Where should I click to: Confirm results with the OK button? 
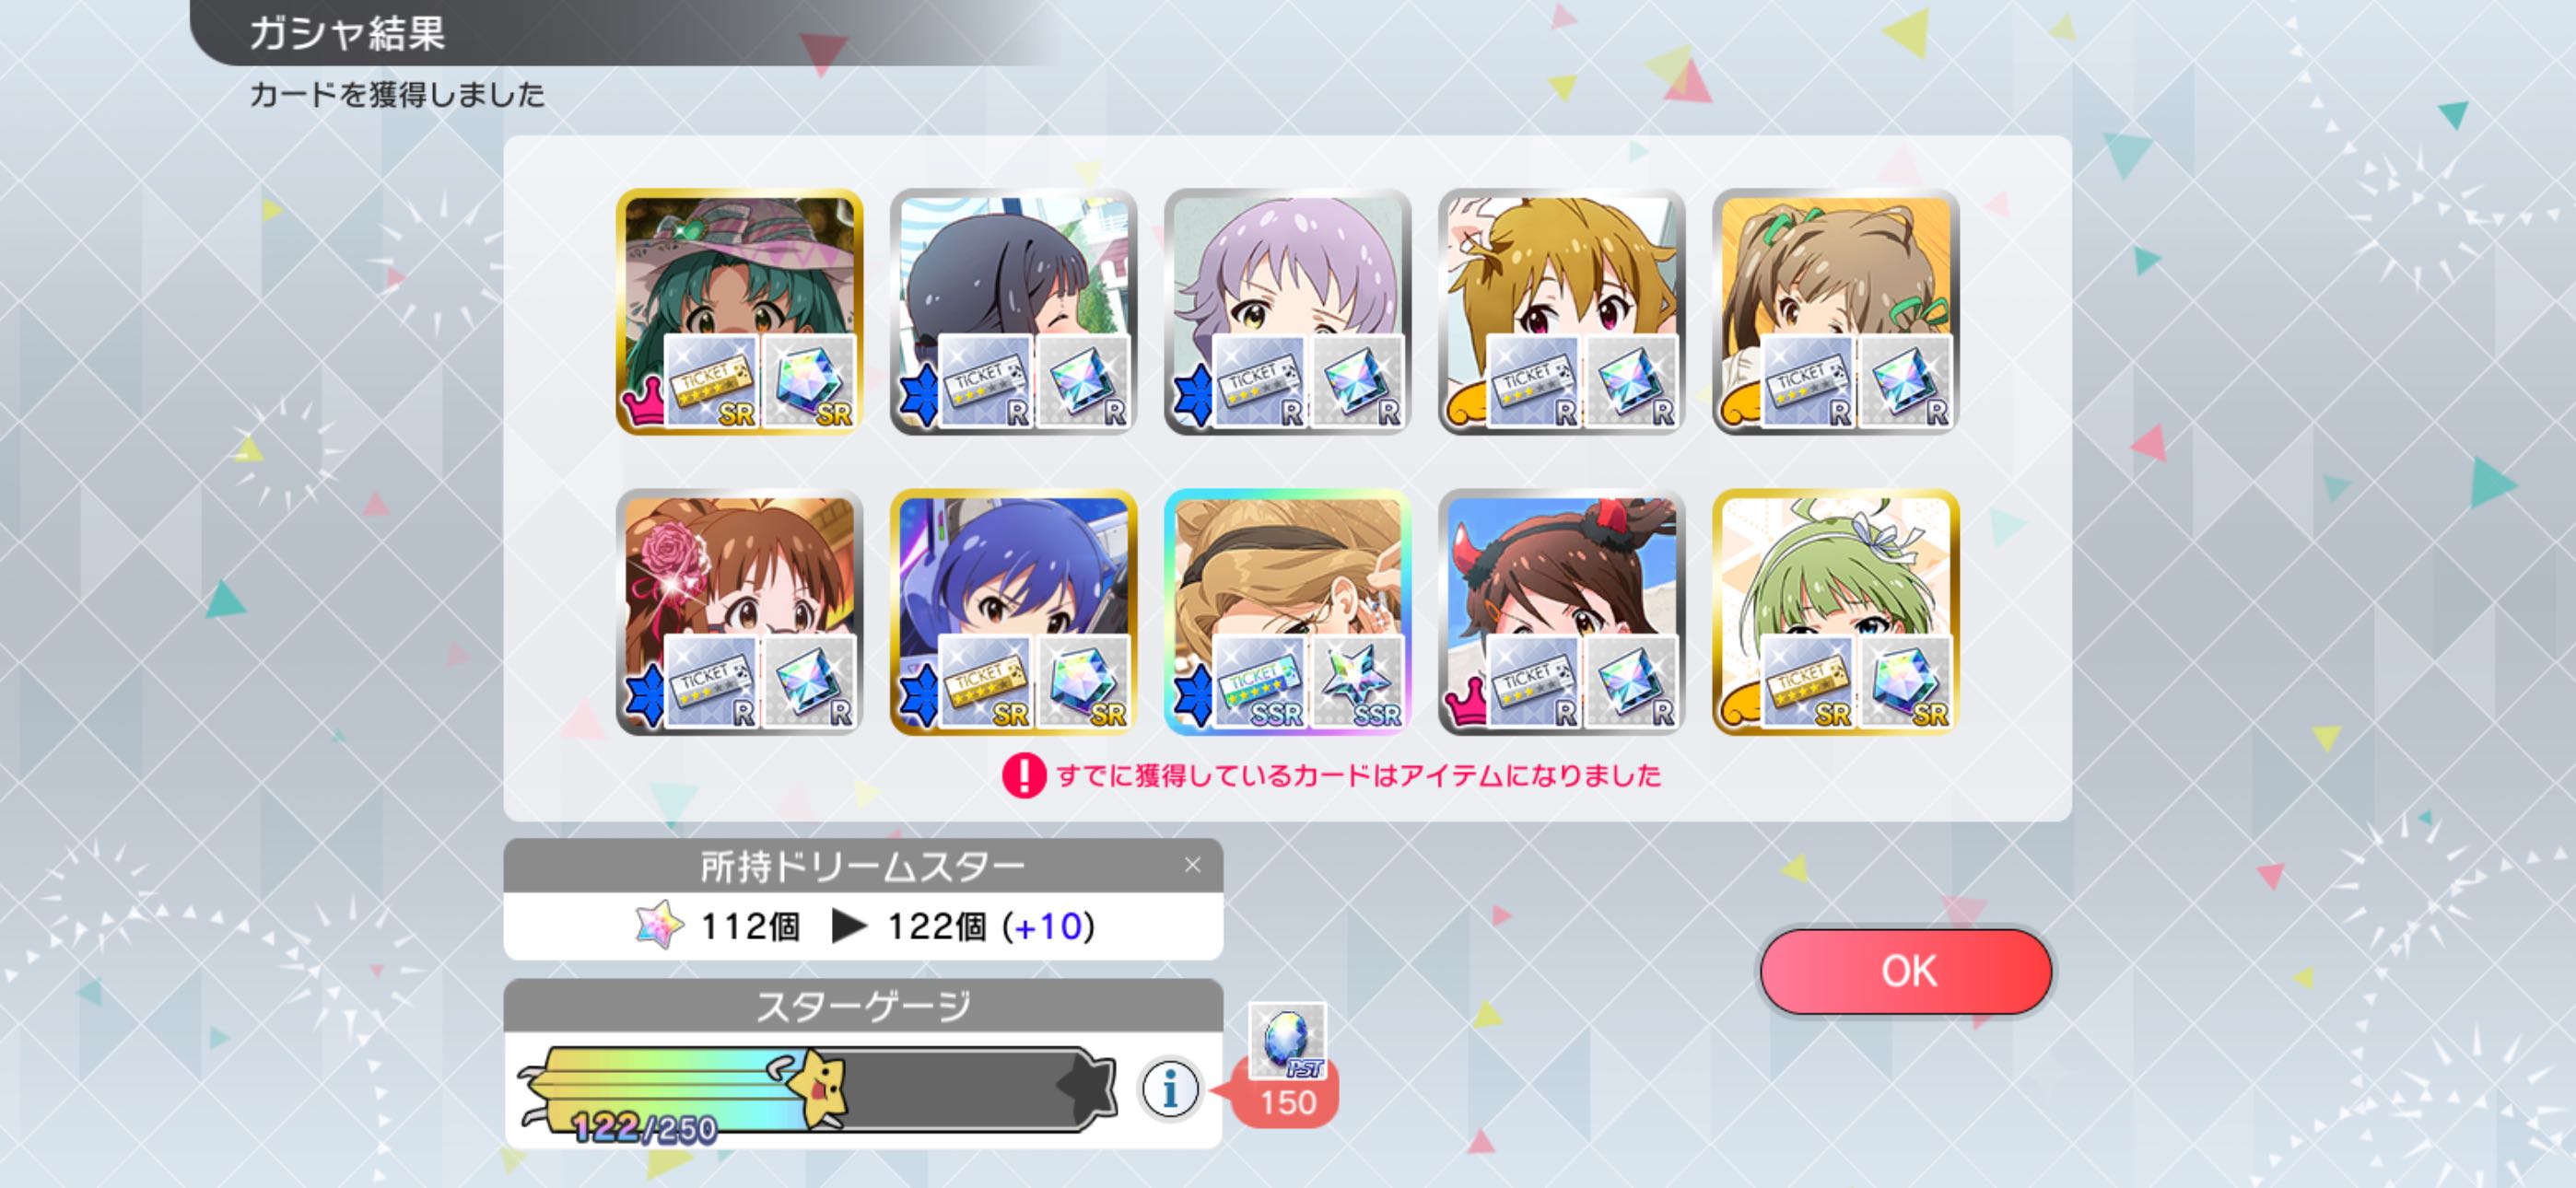pyautogui.click(x=1906, y=971)
